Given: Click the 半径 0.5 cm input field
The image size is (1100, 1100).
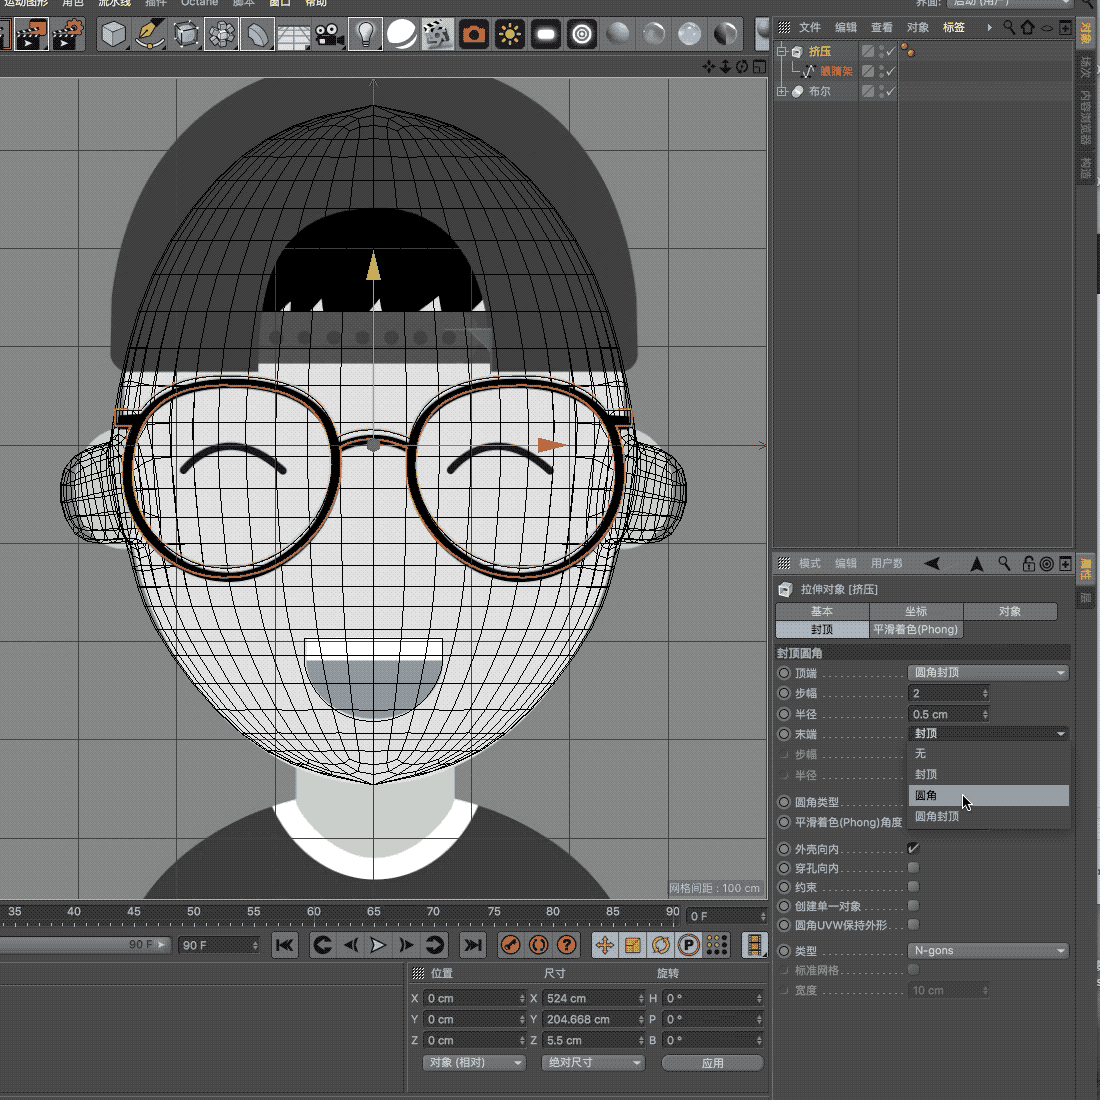Looking at the screenshot, I should pos(944,714).
